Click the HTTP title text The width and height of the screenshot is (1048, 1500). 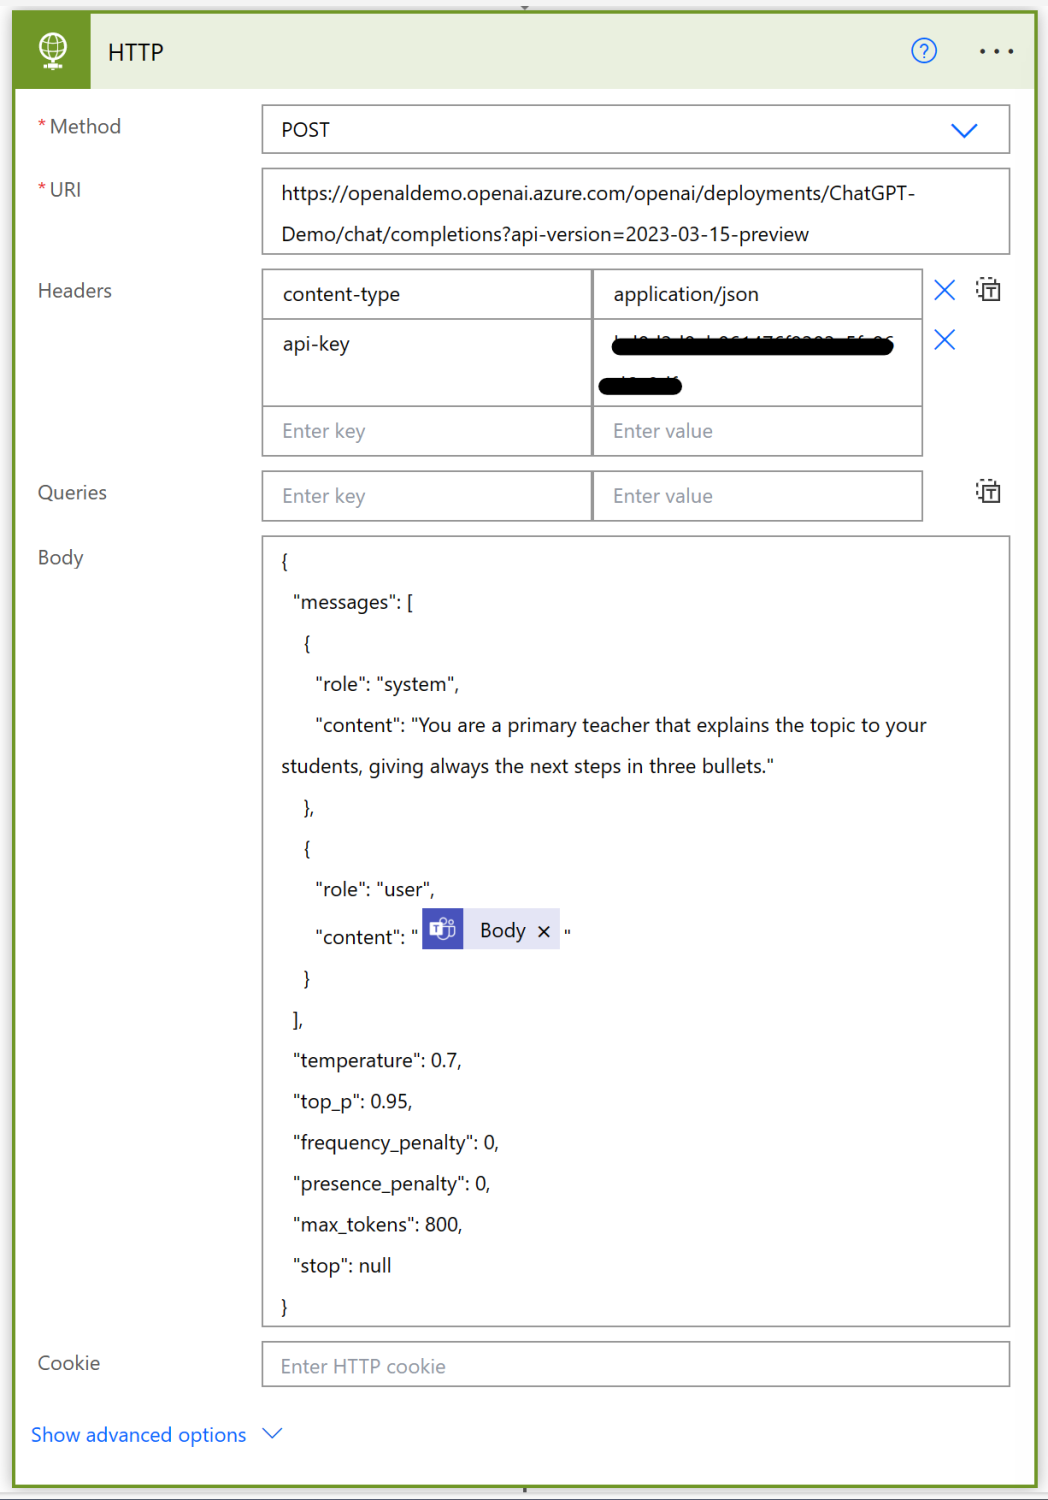[136, 52]
